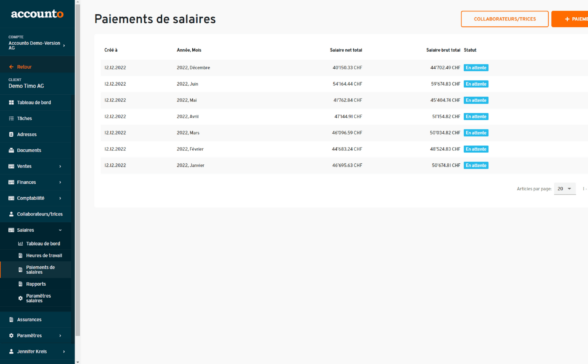Screen dimensions: 588x364
Task: Open the Rapports submenu item
Action: pos(37,284)
